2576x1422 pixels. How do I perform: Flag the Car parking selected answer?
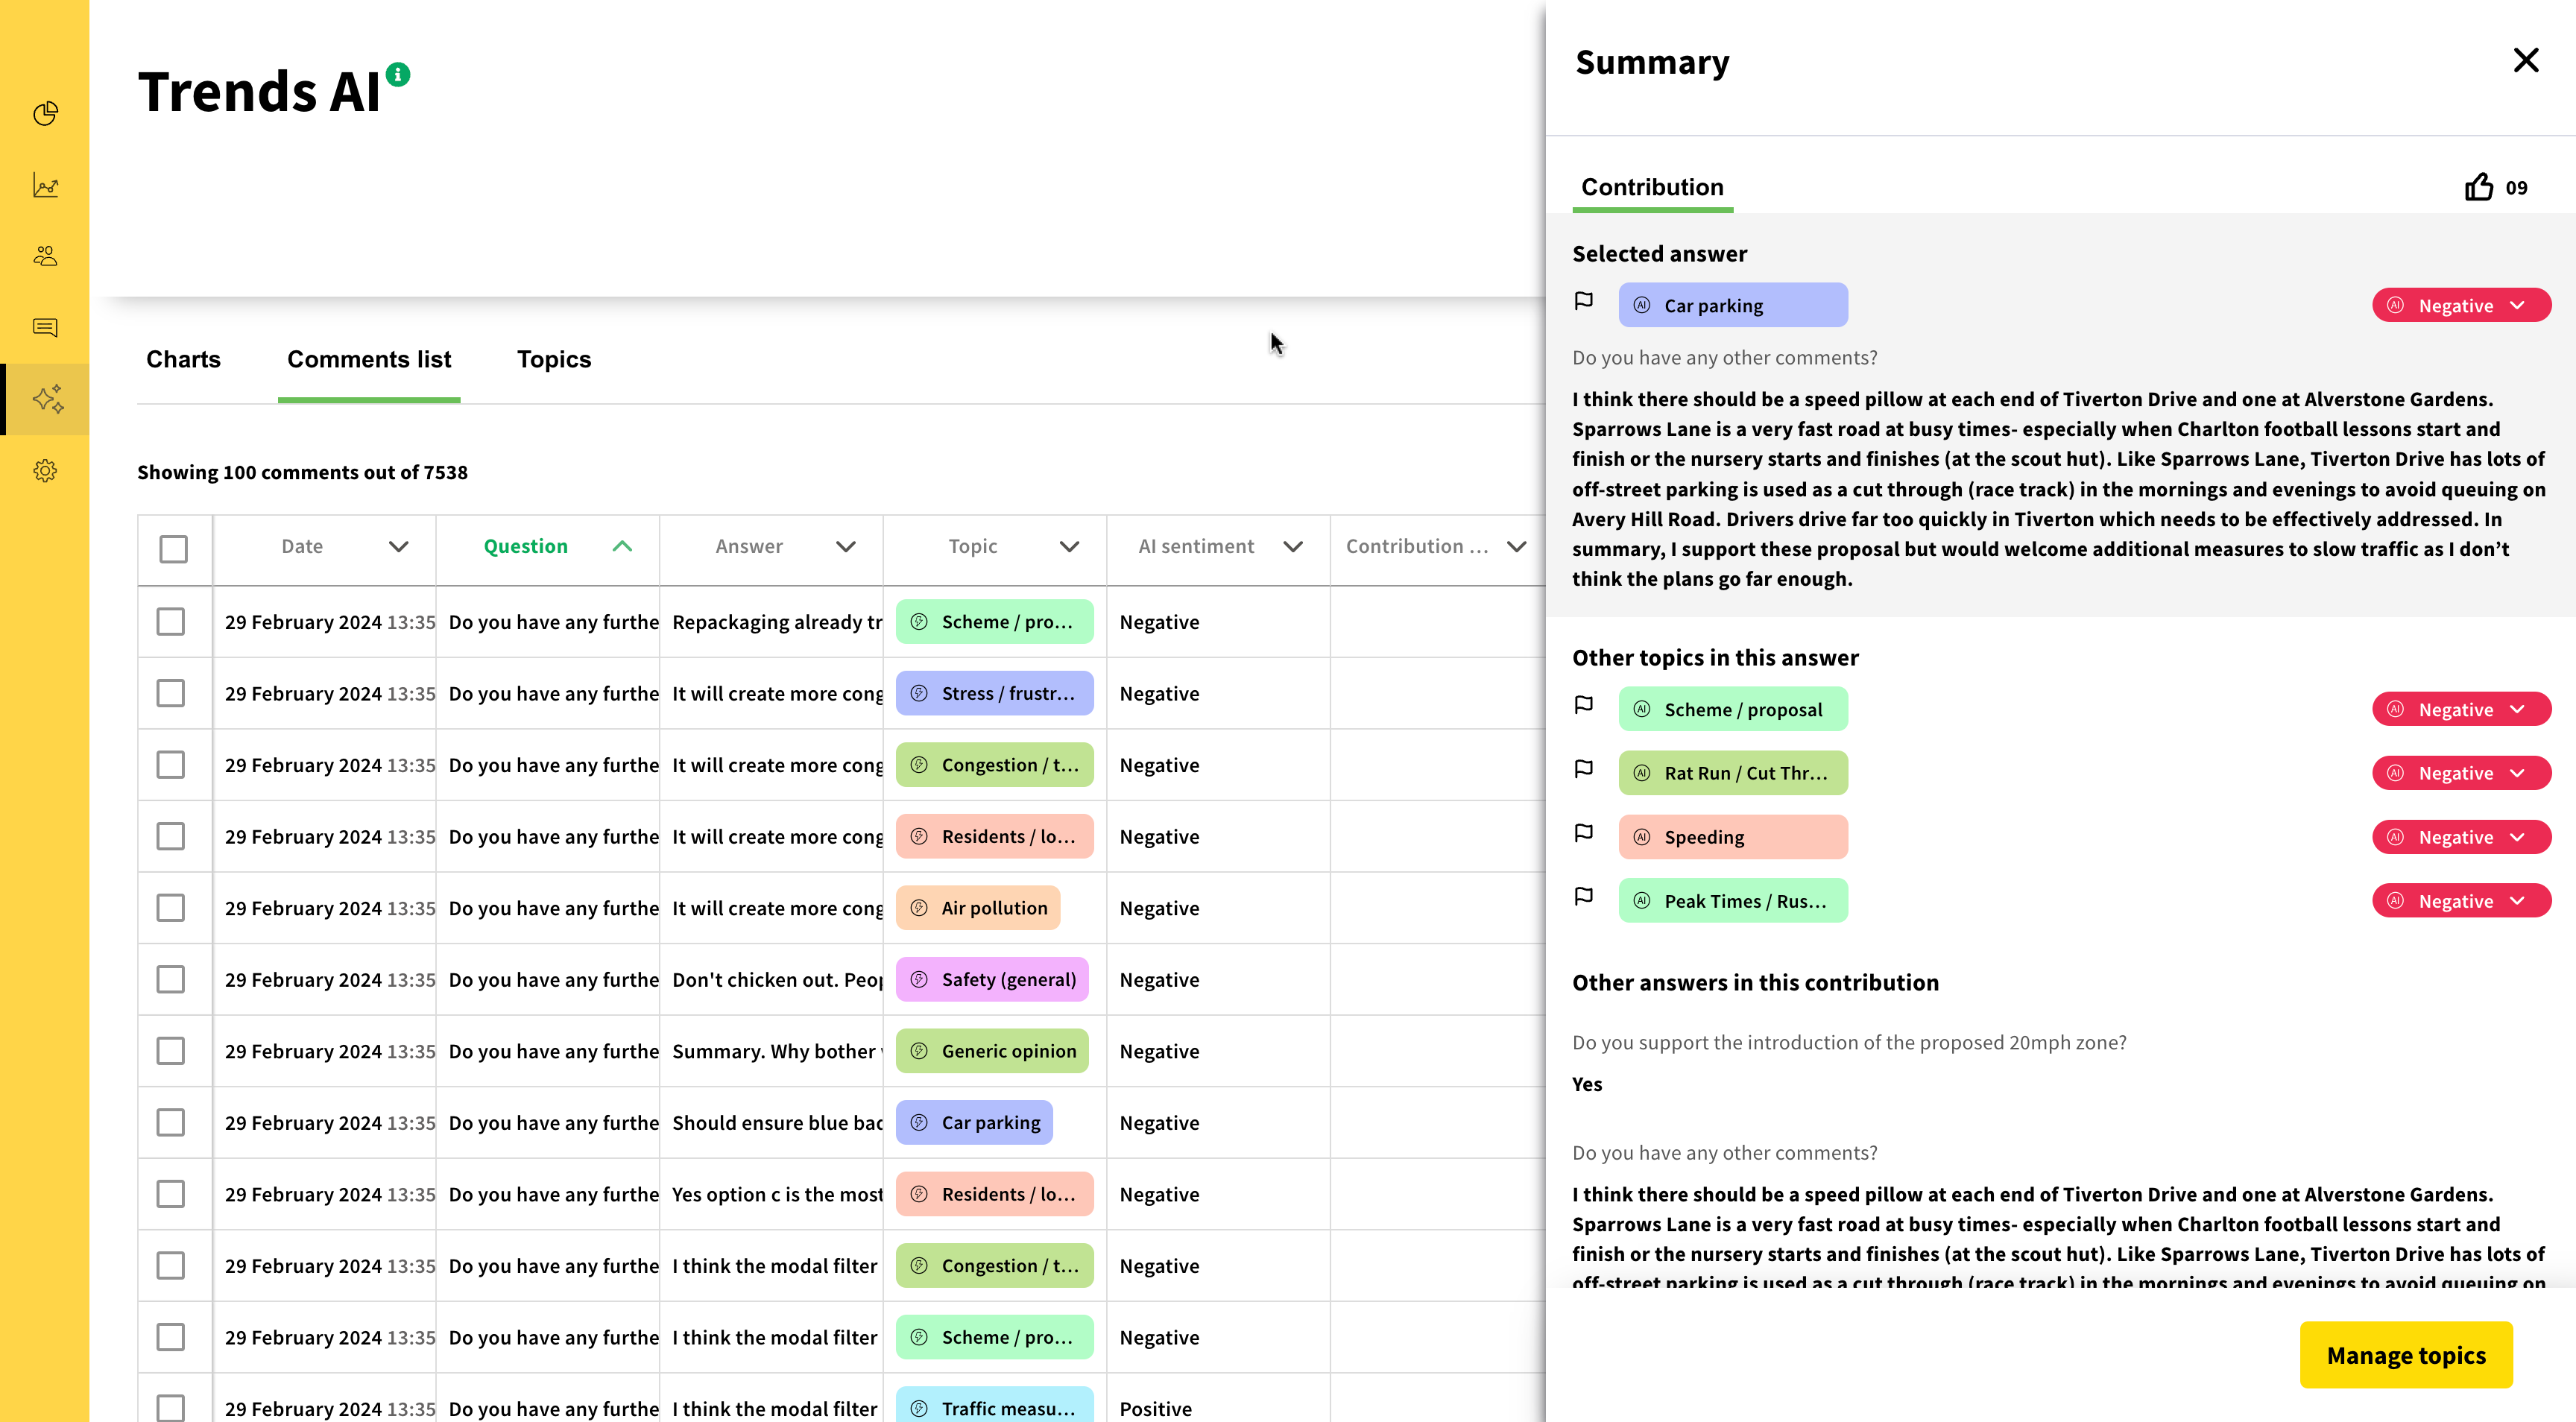pos(1583,301)
